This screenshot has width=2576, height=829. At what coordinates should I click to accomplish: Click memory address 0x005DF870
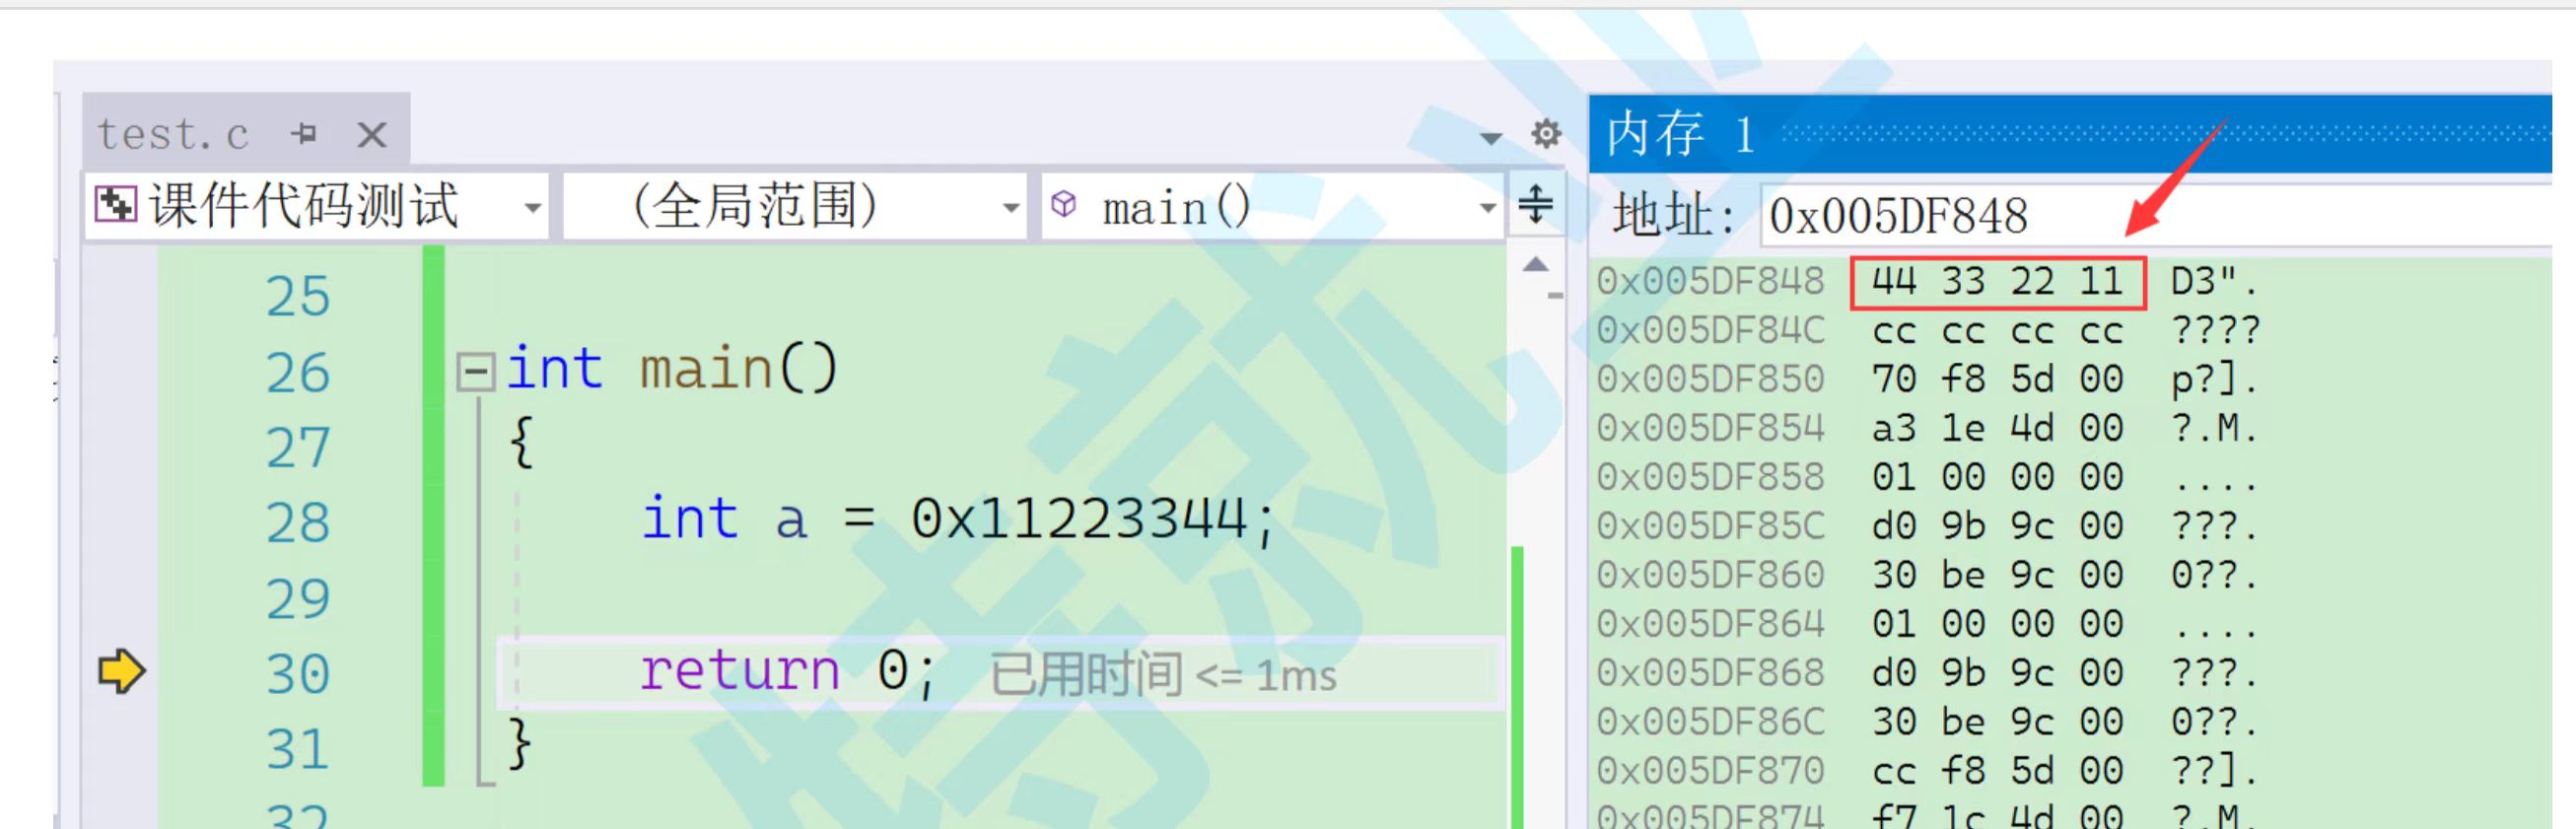tap(1710, 771)
